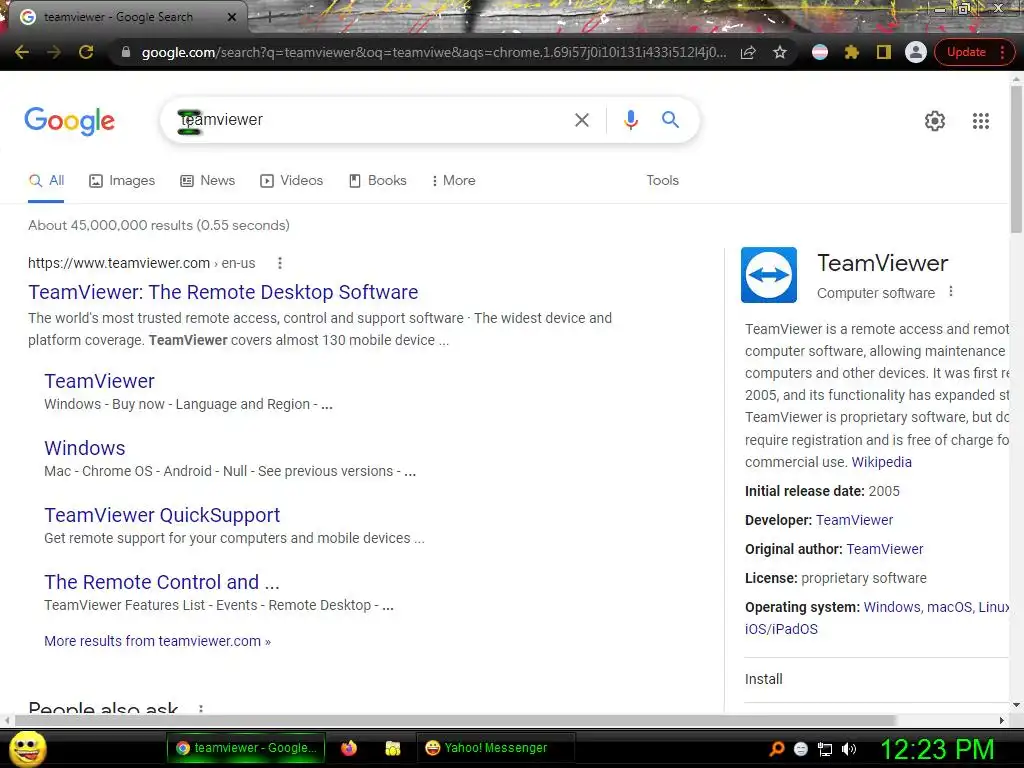The height and width of the screenshot is (768, 1024).
Task: Open the TeamViewer QuickSupport sitelink
Action: (x=162, y=515)
